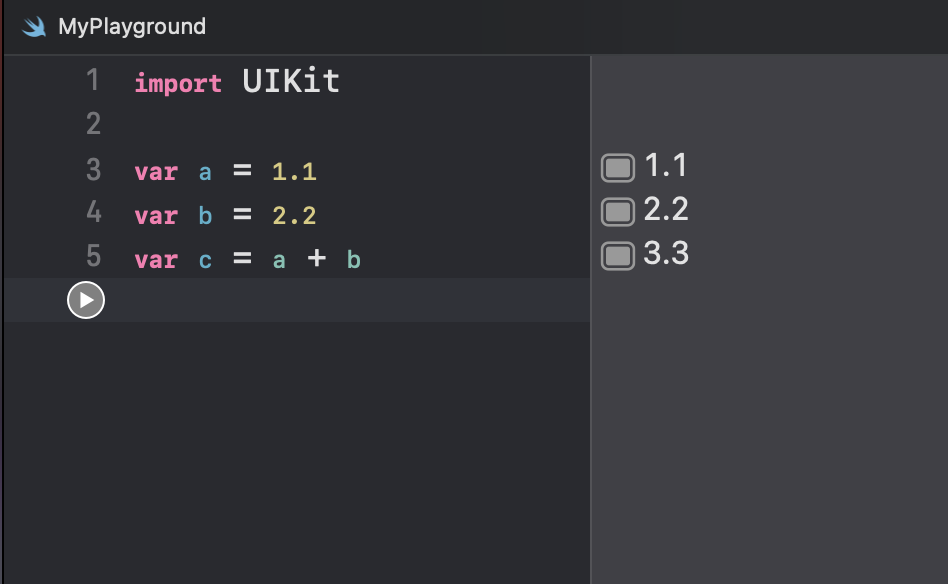Show quick look for result 3.3
Image resolution: width=948 pixels, height=584 pixels.
click(x=618, y=256)
